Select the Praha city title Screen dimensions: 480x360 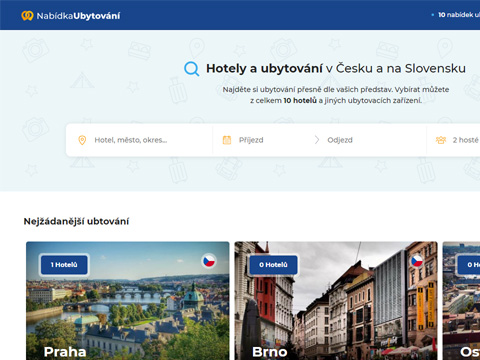[65, 352]
